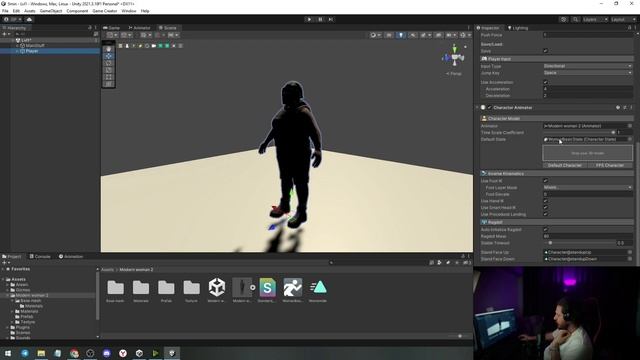640x360 pixels.
Task: Open Character Animator preset settings icon
Action: [625, 108]
